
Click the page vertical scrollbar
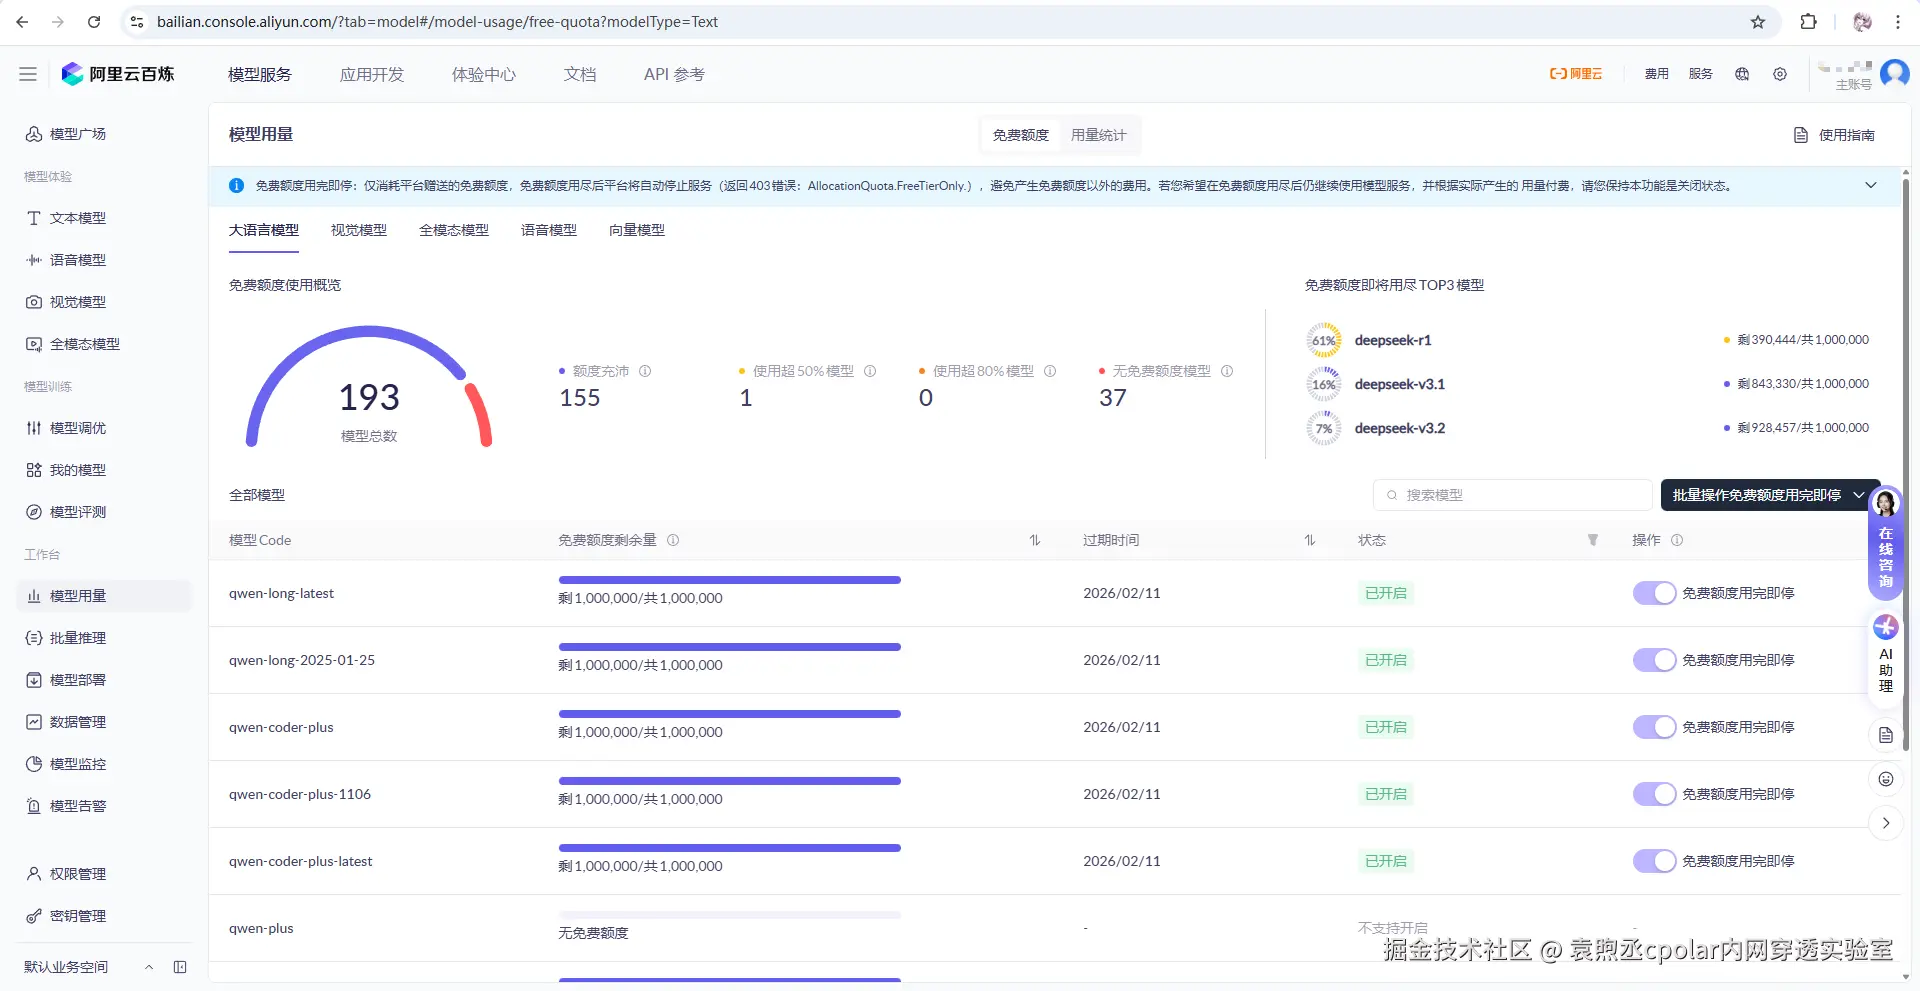click(1905, 465)
